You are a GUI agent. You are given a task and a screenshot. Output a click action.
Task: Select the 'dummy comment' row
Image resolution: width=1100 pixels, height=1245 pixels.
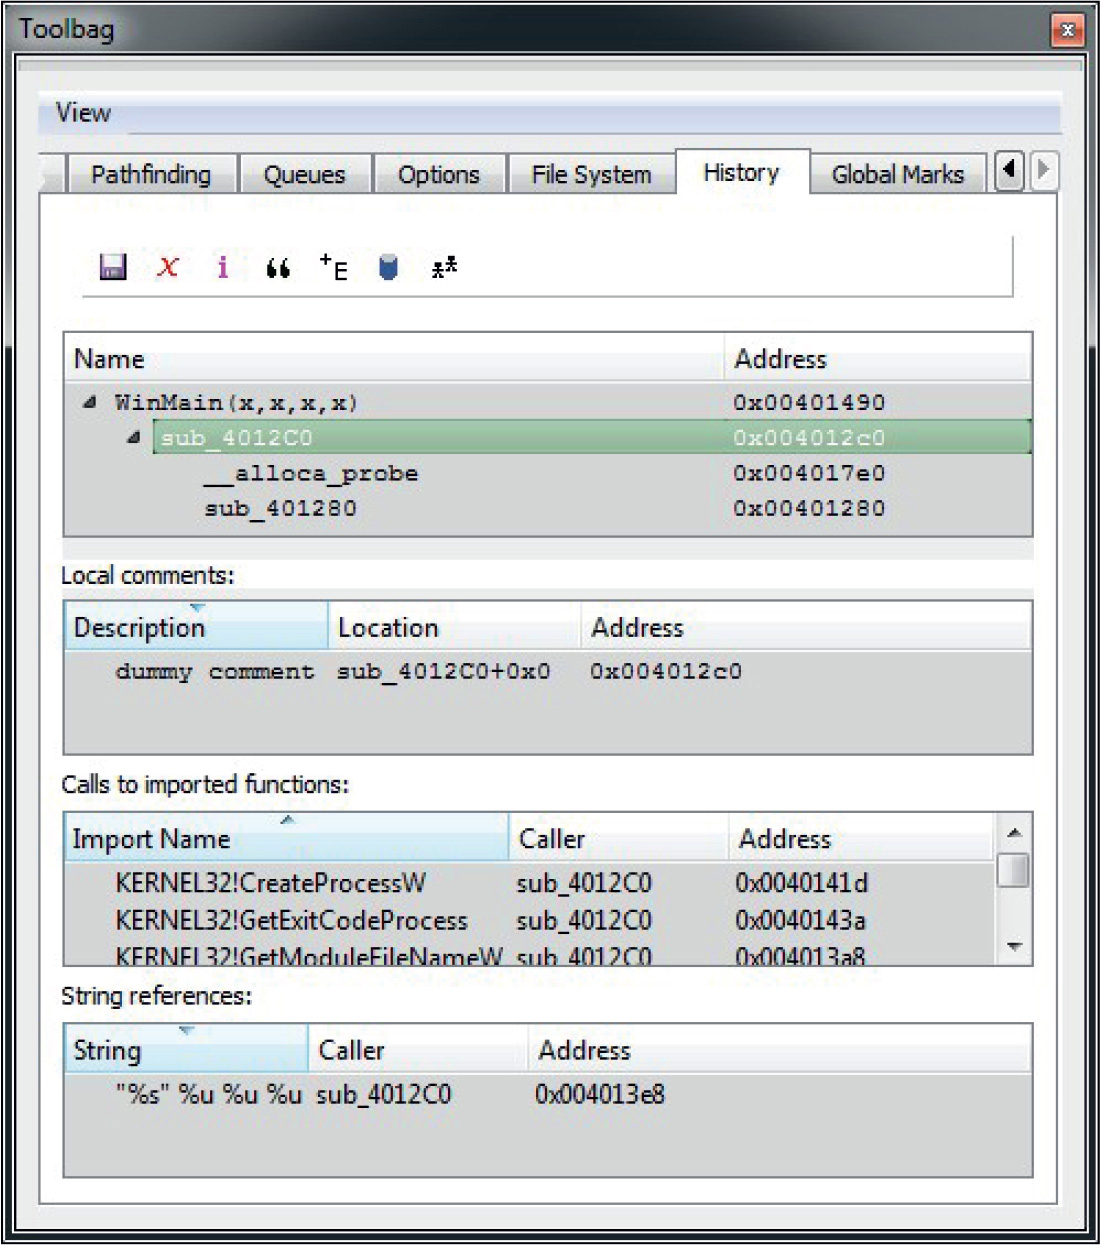(x=548, y=671)
